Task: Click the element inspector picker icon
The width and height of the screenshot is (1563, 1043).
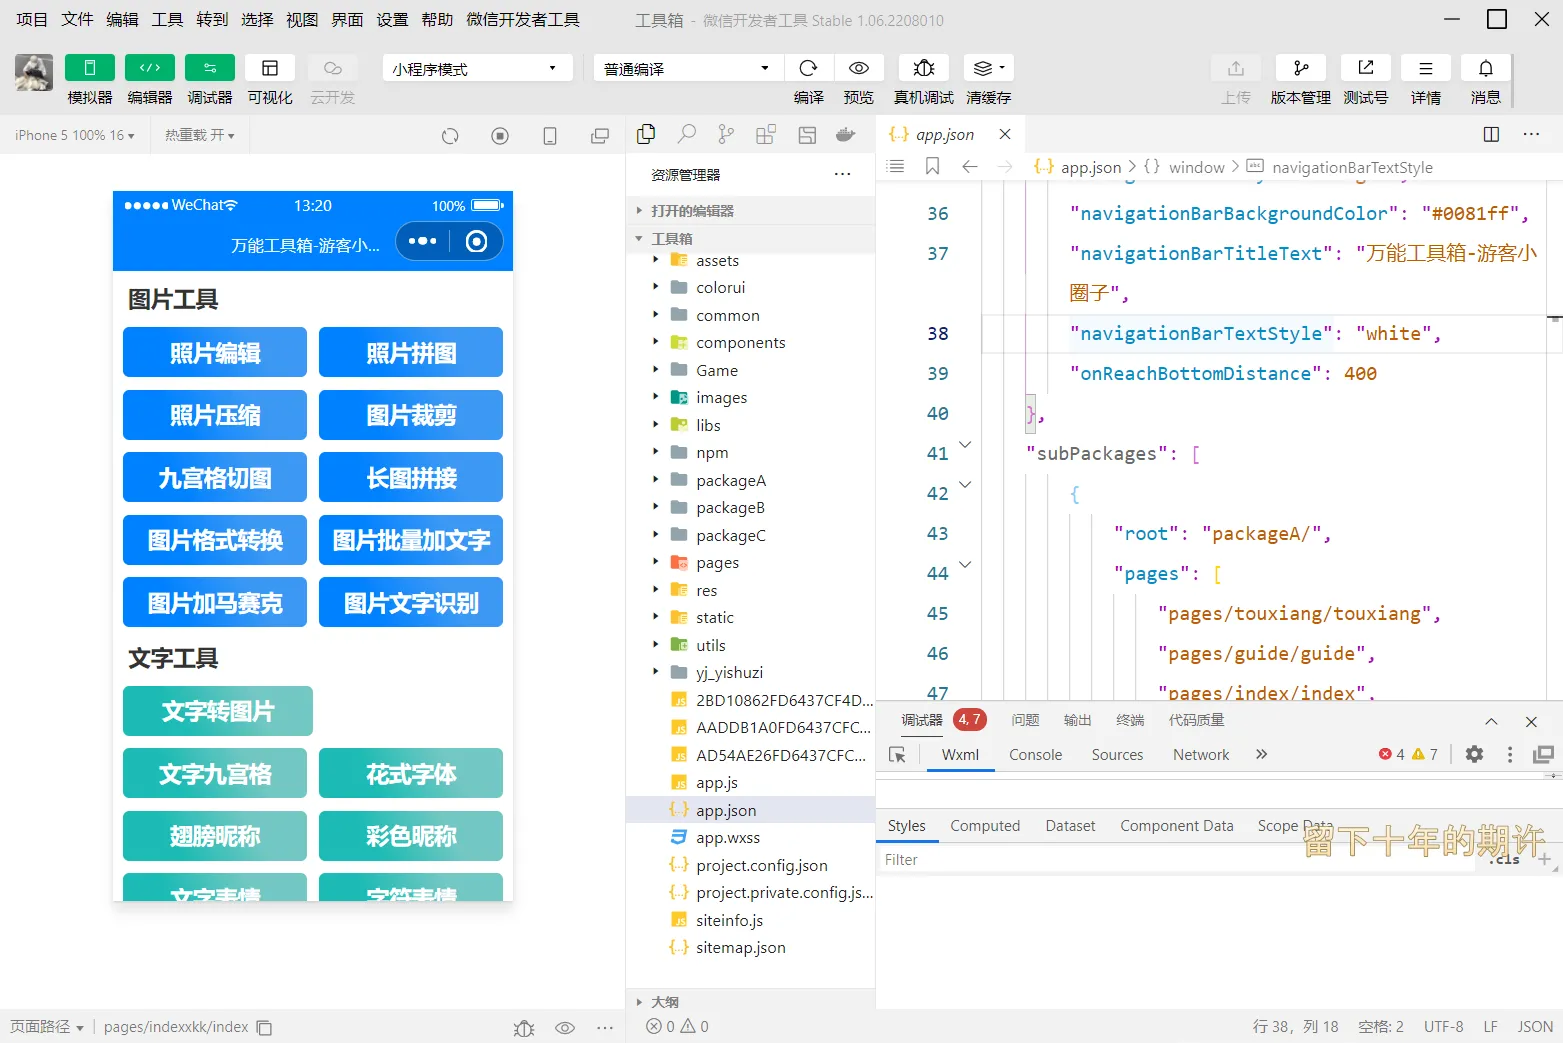Action: 897,755
